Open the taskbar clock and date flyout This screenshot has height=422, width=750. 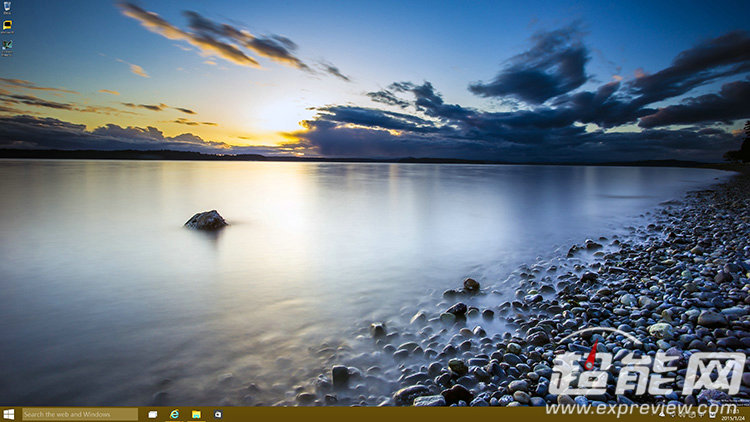pyautogui.click(x=732, y=414)
